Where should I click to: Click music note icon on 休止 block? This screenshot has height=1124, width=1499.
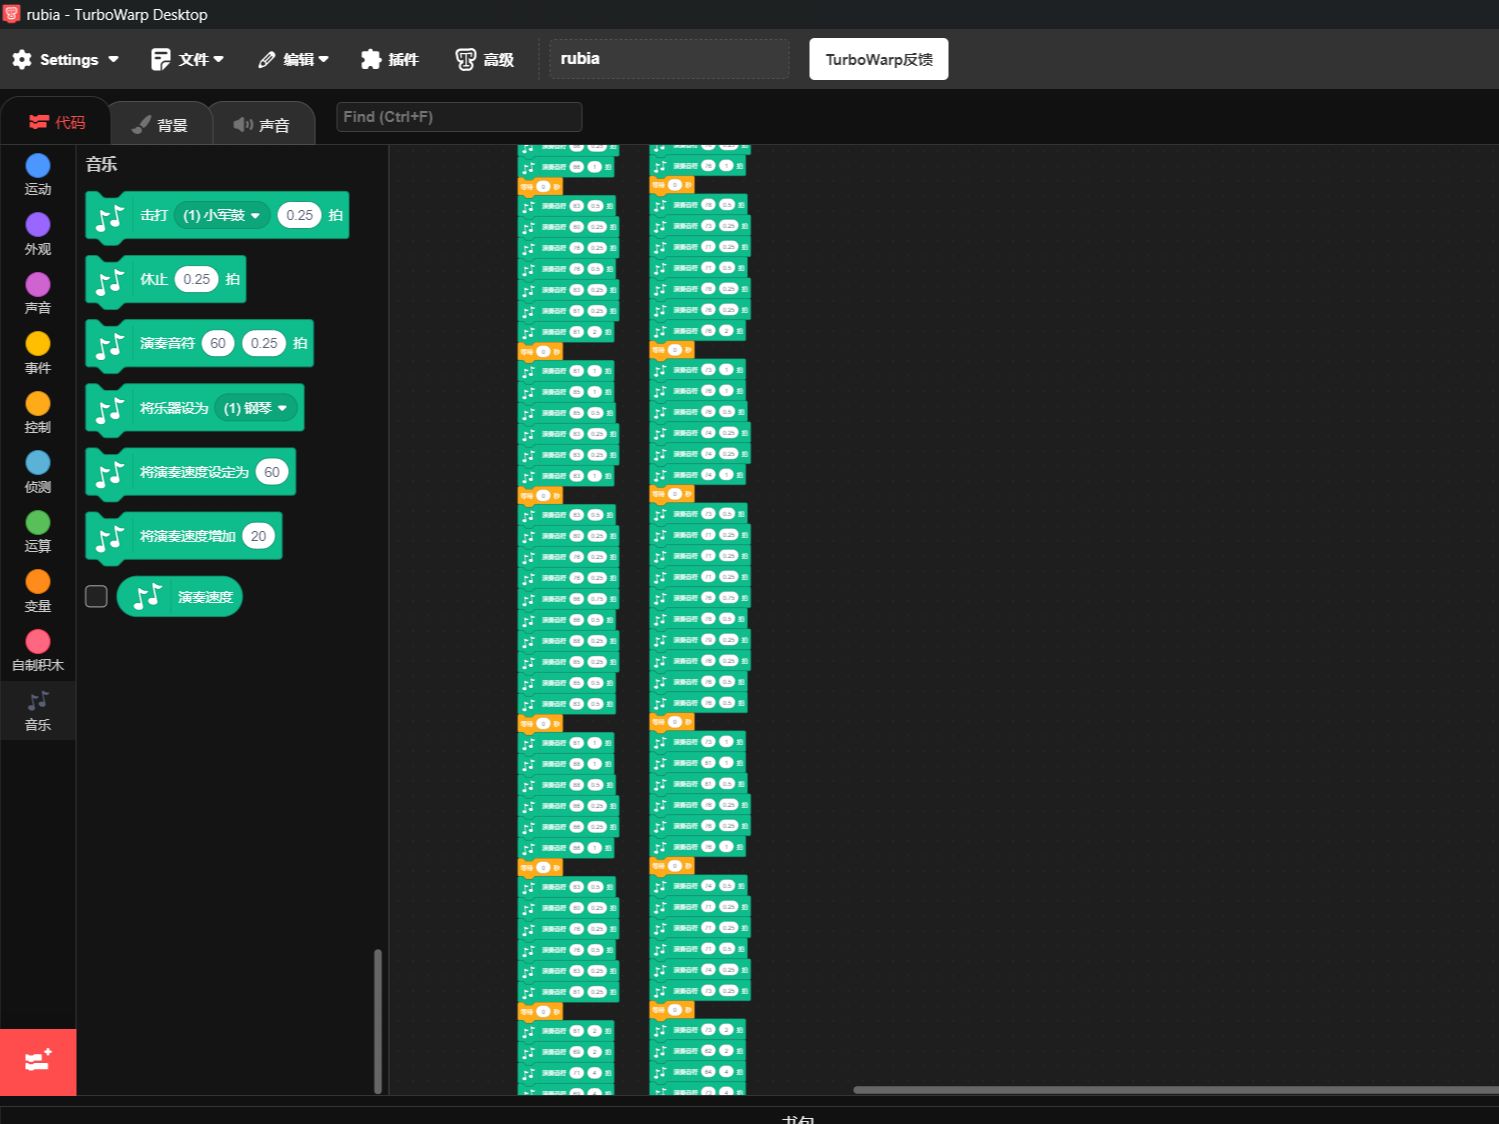click(110, 281)
